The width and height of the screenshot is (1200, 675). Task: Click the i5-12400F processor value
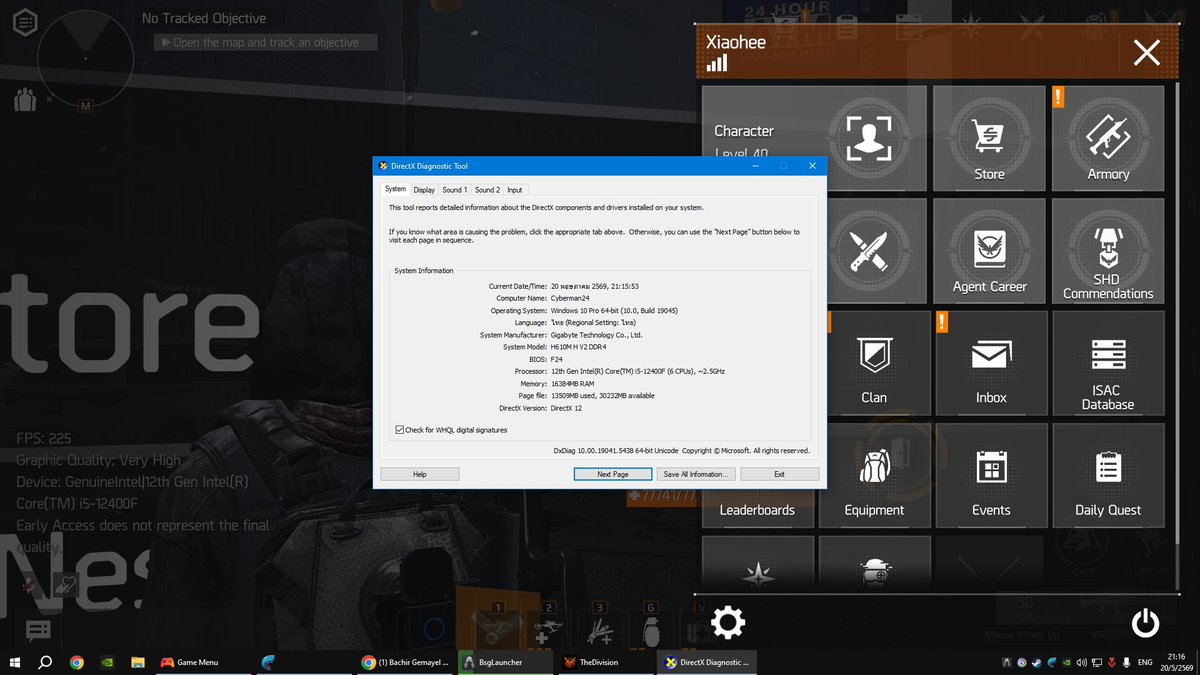(x=638, y=371)
